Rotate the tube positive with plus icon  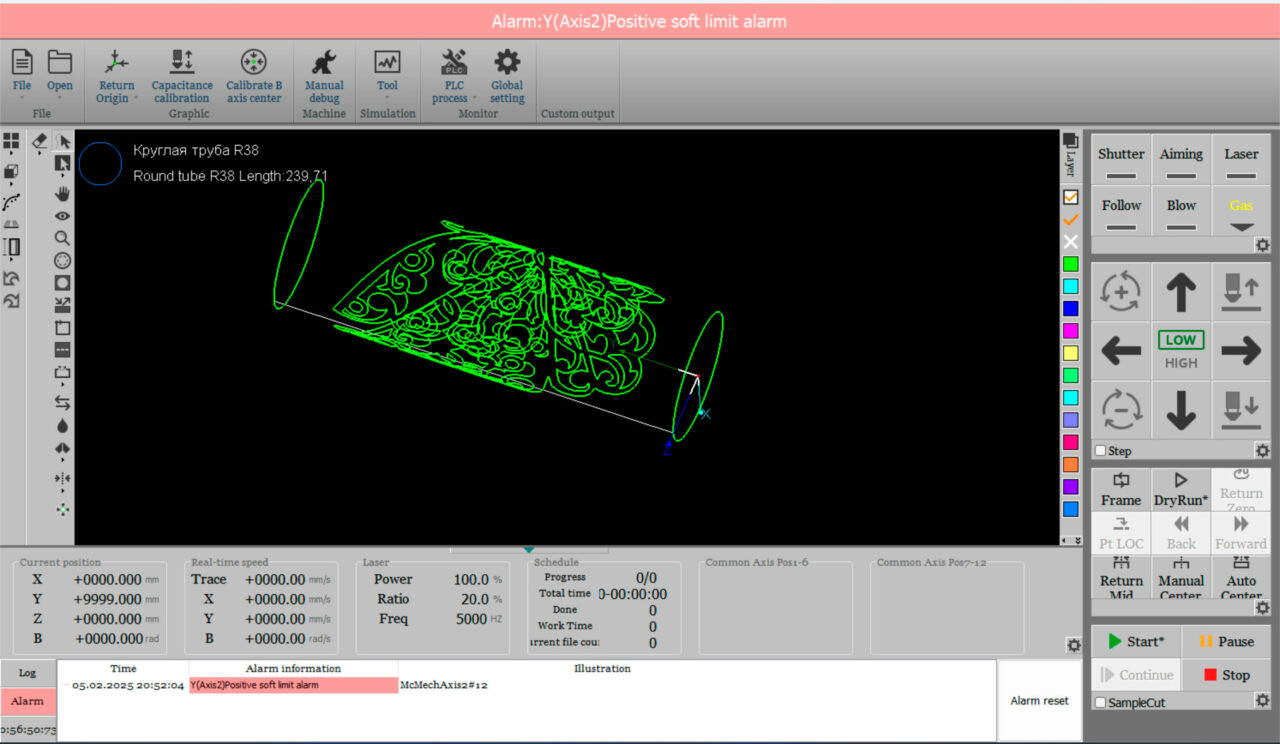coord(1121,293)
